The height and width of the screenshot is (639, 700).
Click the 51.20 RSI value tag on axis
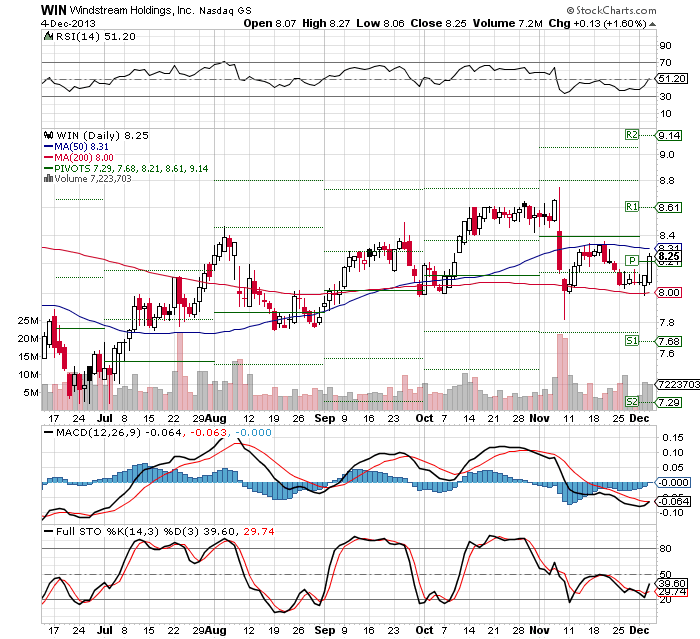[672, 79]
